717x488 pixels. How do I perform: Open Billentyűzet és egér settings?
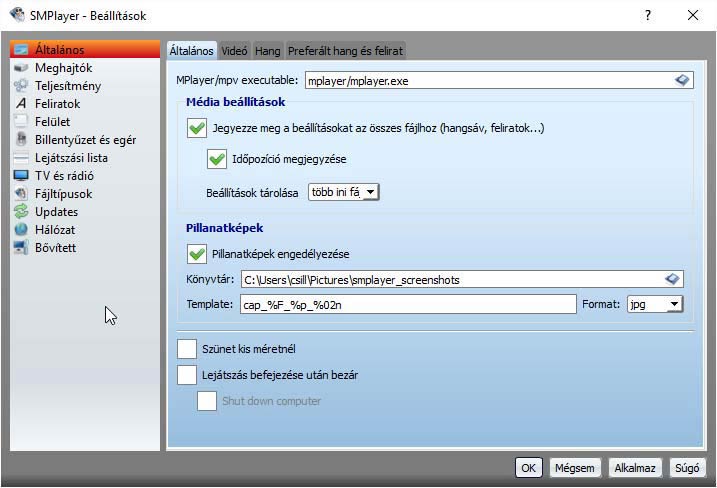point(85,139)
